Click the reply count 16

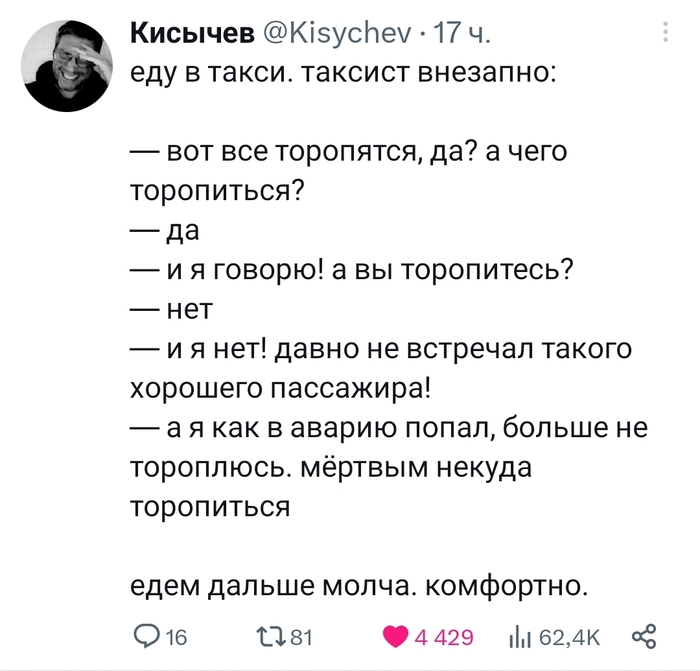pos(175,638)
